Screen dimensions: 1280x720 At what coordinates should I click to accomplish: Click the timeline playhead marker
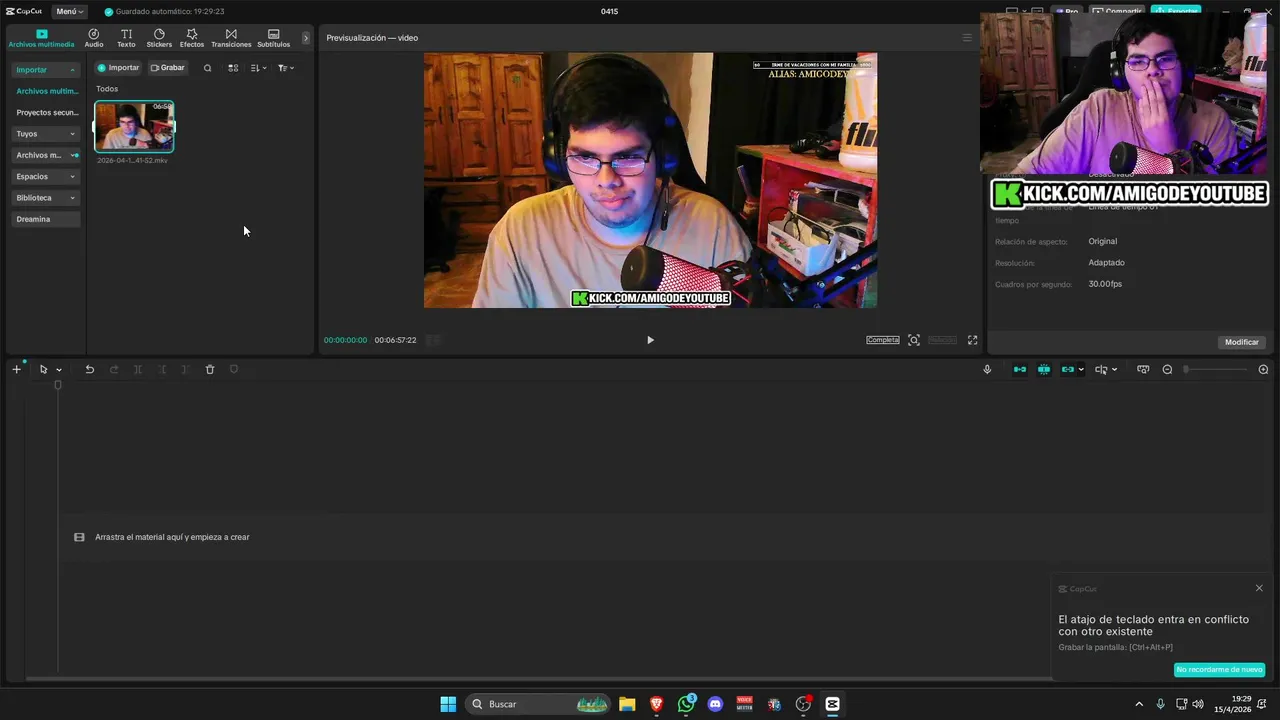pyautogui.click(x=58, y=385)
